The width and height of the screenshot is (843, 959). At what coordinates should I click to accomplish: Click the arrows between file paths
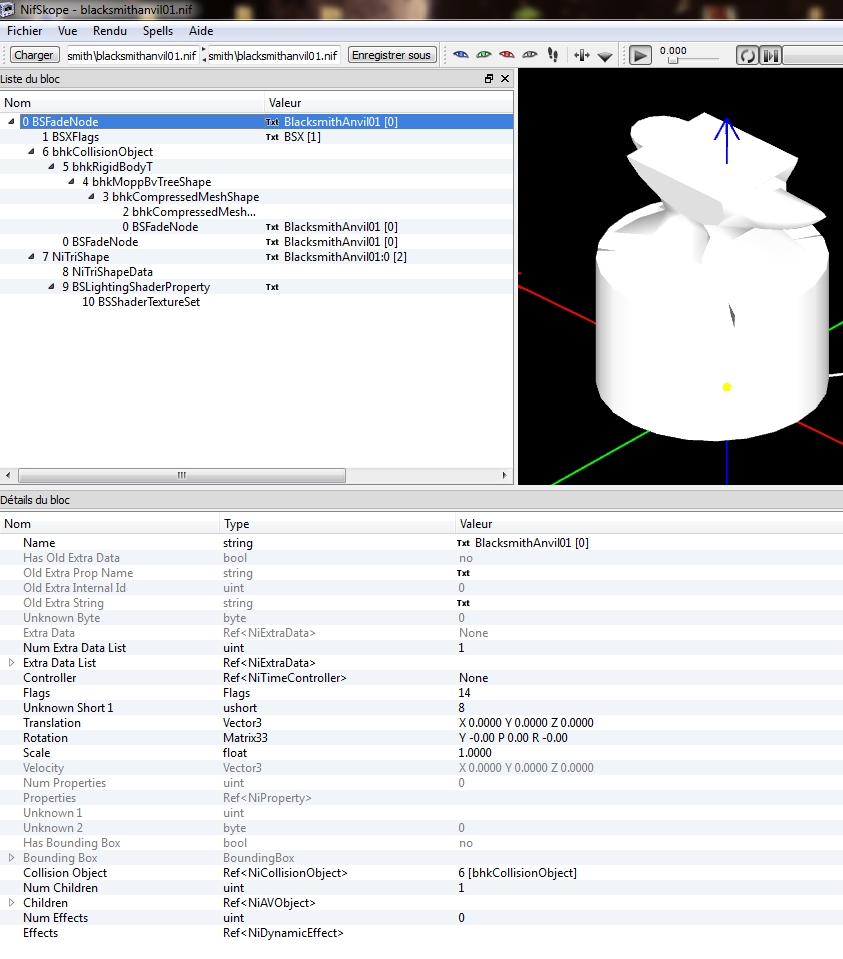204,55
